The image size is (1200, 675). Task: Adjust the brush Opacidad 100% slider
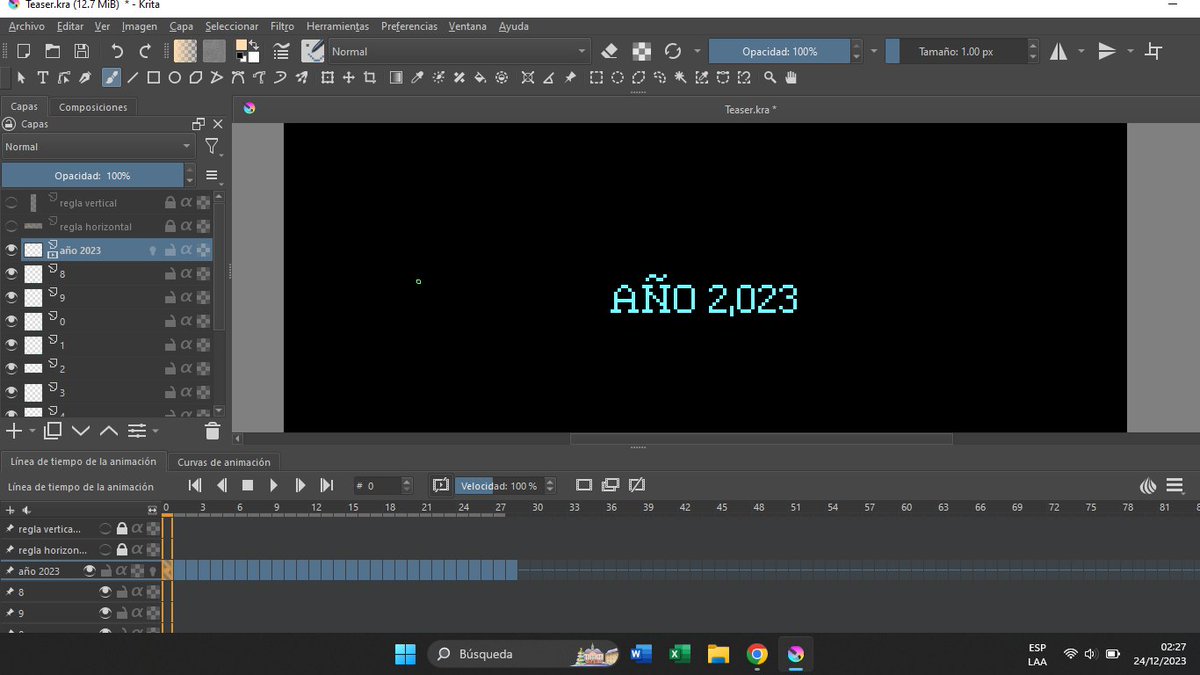[780, 51]
